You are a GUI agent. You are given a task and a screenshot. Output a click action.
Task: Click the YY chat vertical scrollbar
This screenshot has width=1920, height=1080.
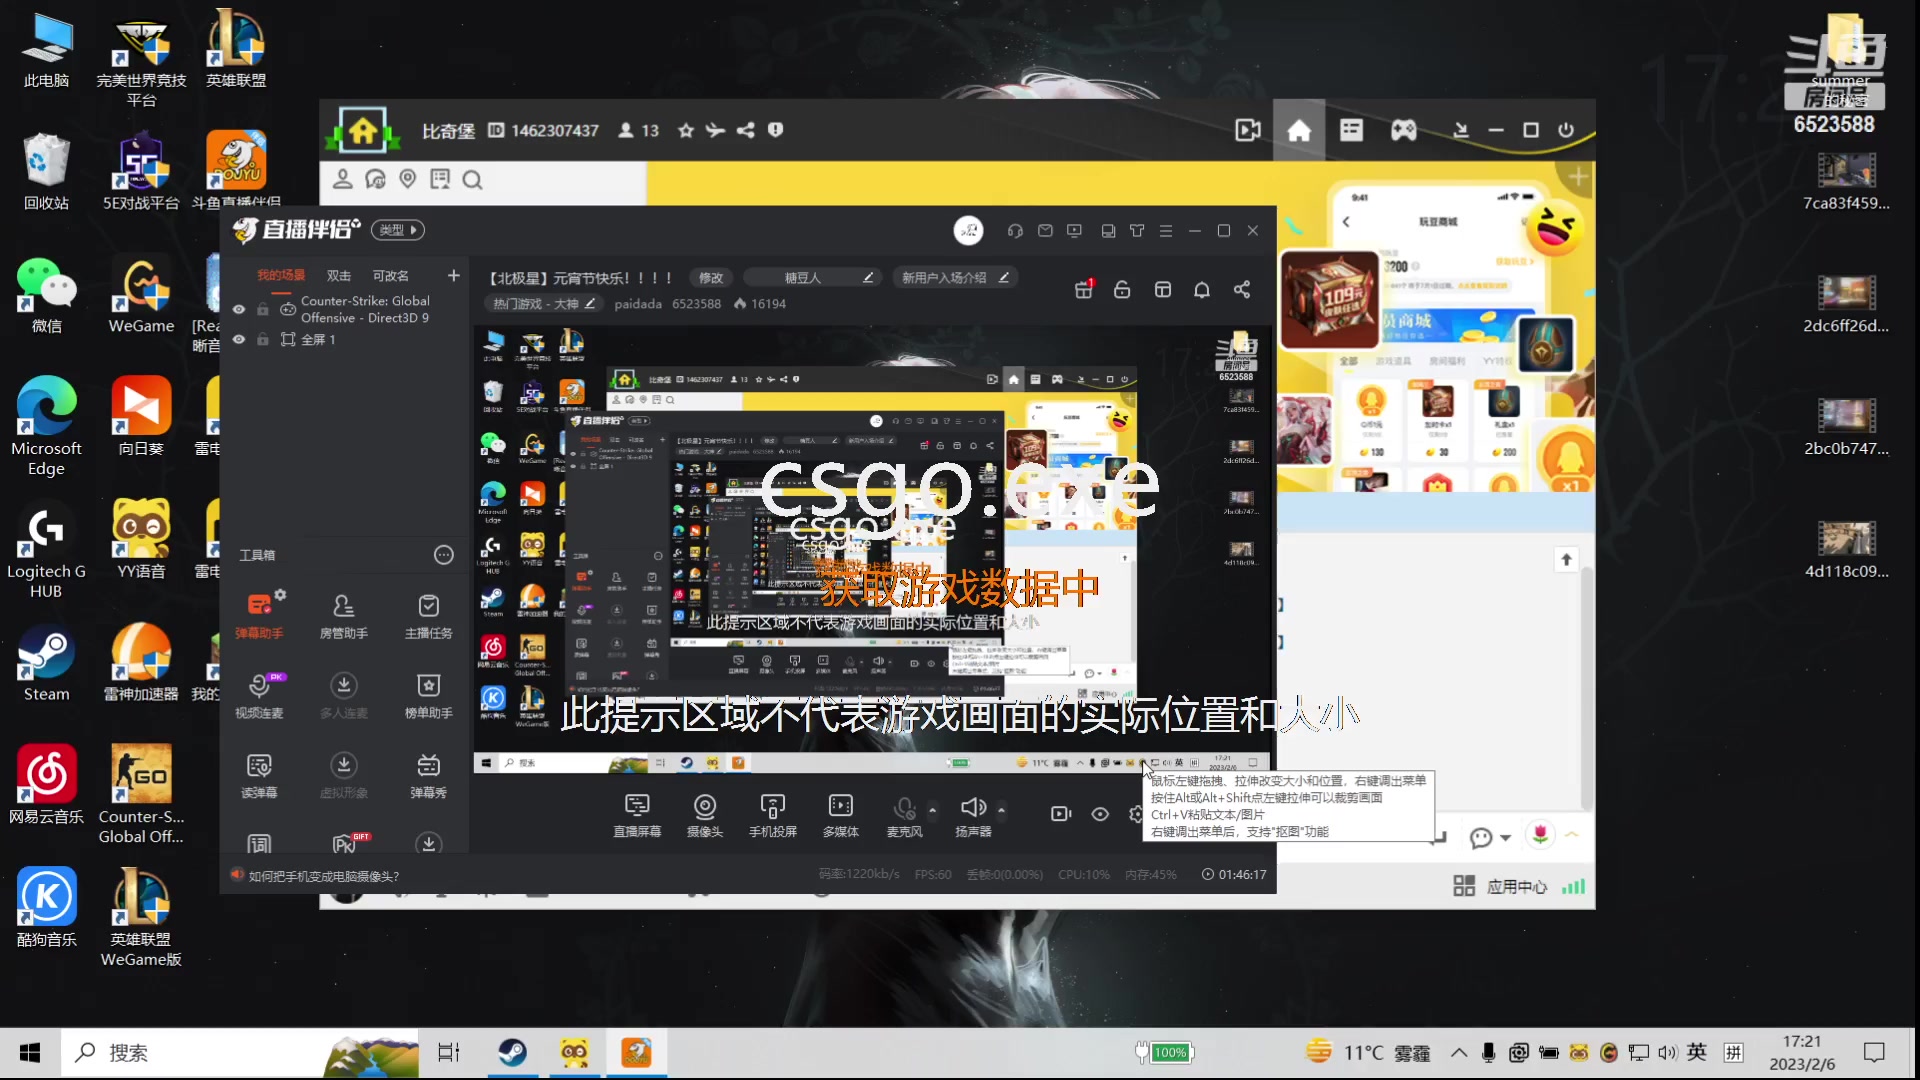coord(1587,690)
